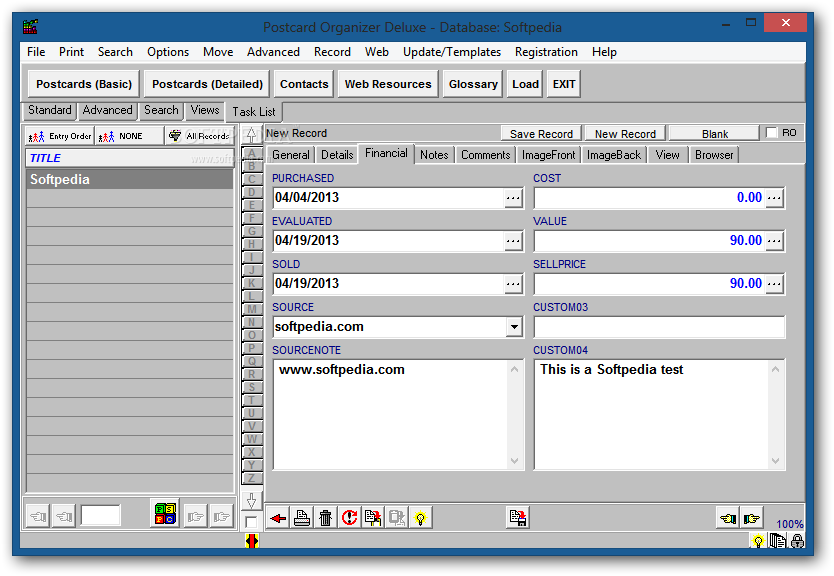This screenshot has width=834, height=576.
Task: Click the EXIT button
Action: [x=564, y=84]
